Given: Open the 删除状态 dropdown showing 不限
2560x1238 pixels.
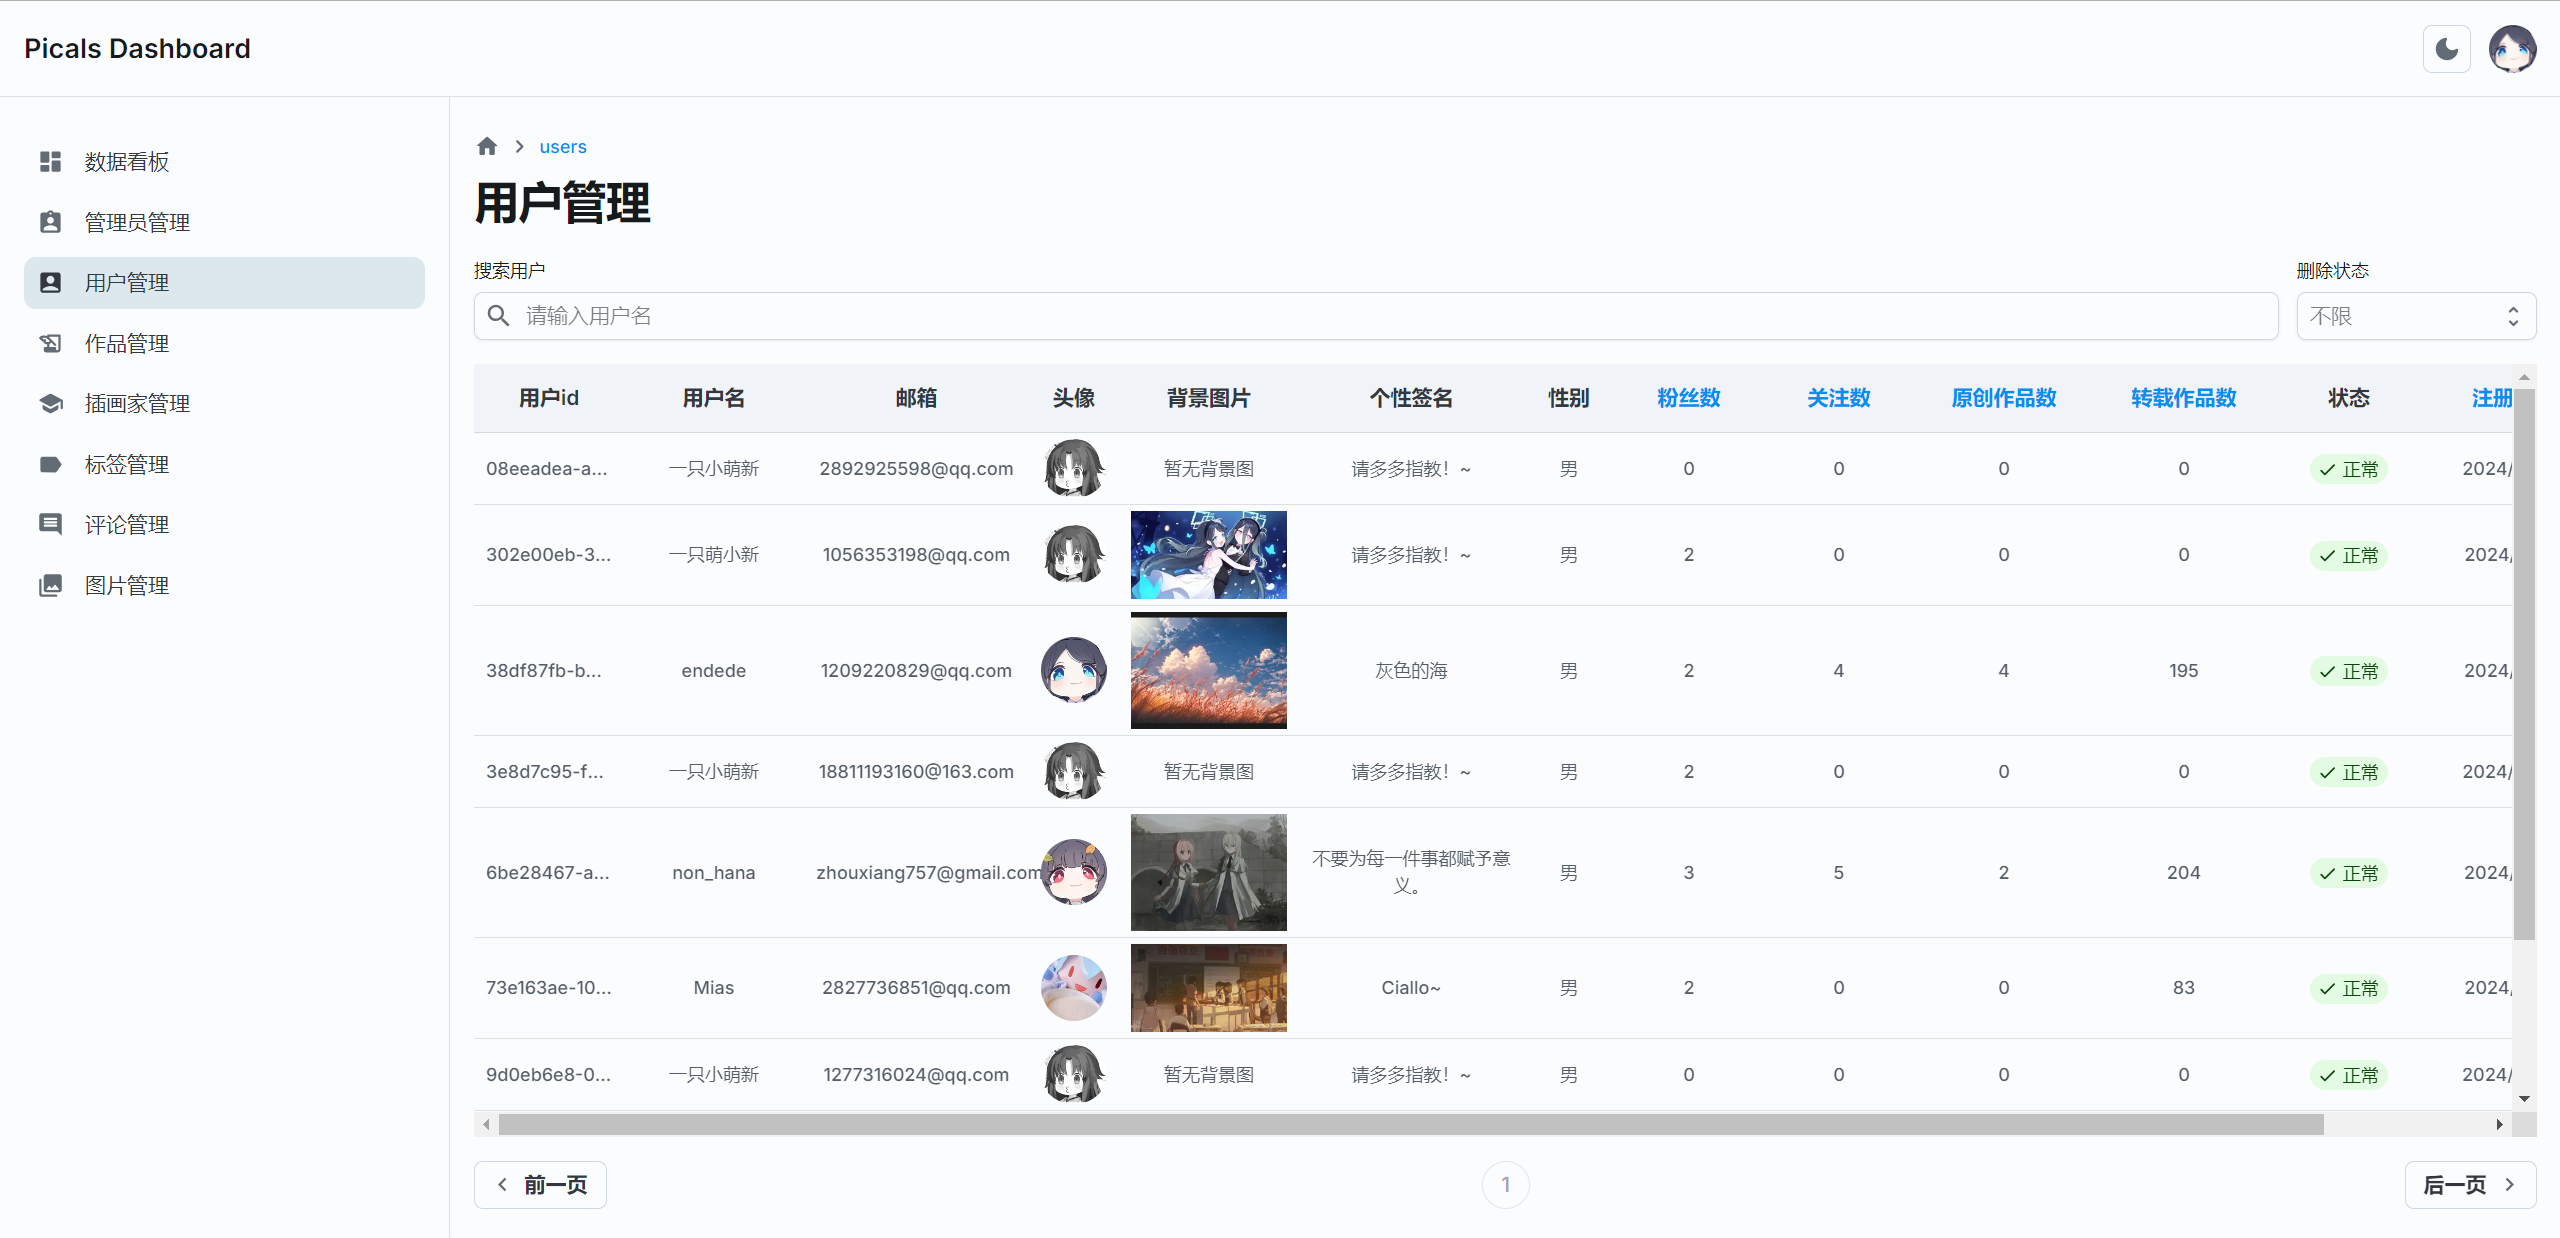Looking at the screenshot, I should click(x=2416, y=316).
